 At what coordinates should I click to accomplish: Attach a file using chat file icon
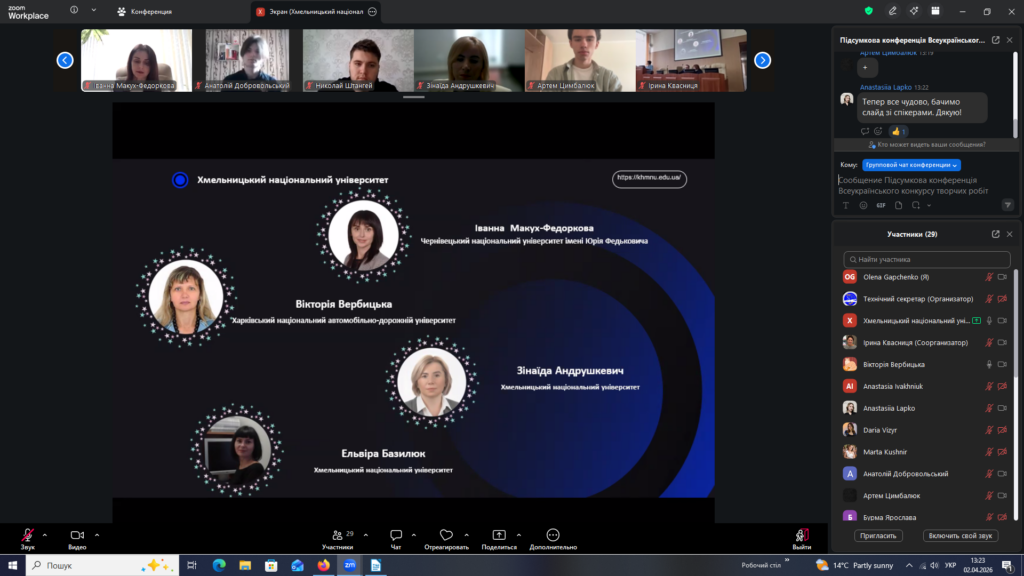pos(898,205)
